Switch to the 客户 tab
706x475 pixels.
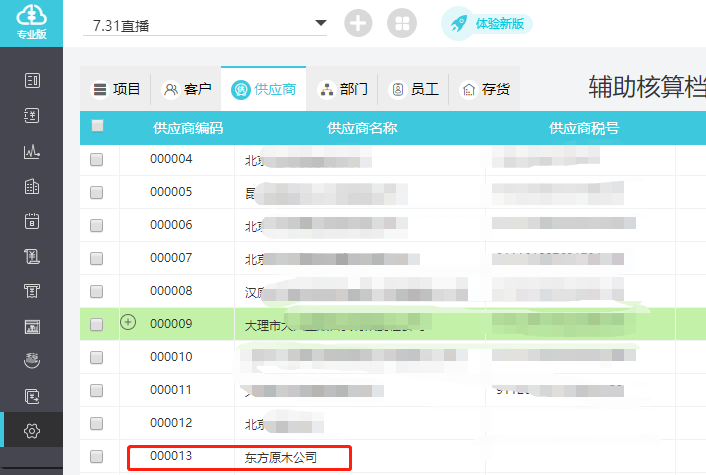pos(187,89)
